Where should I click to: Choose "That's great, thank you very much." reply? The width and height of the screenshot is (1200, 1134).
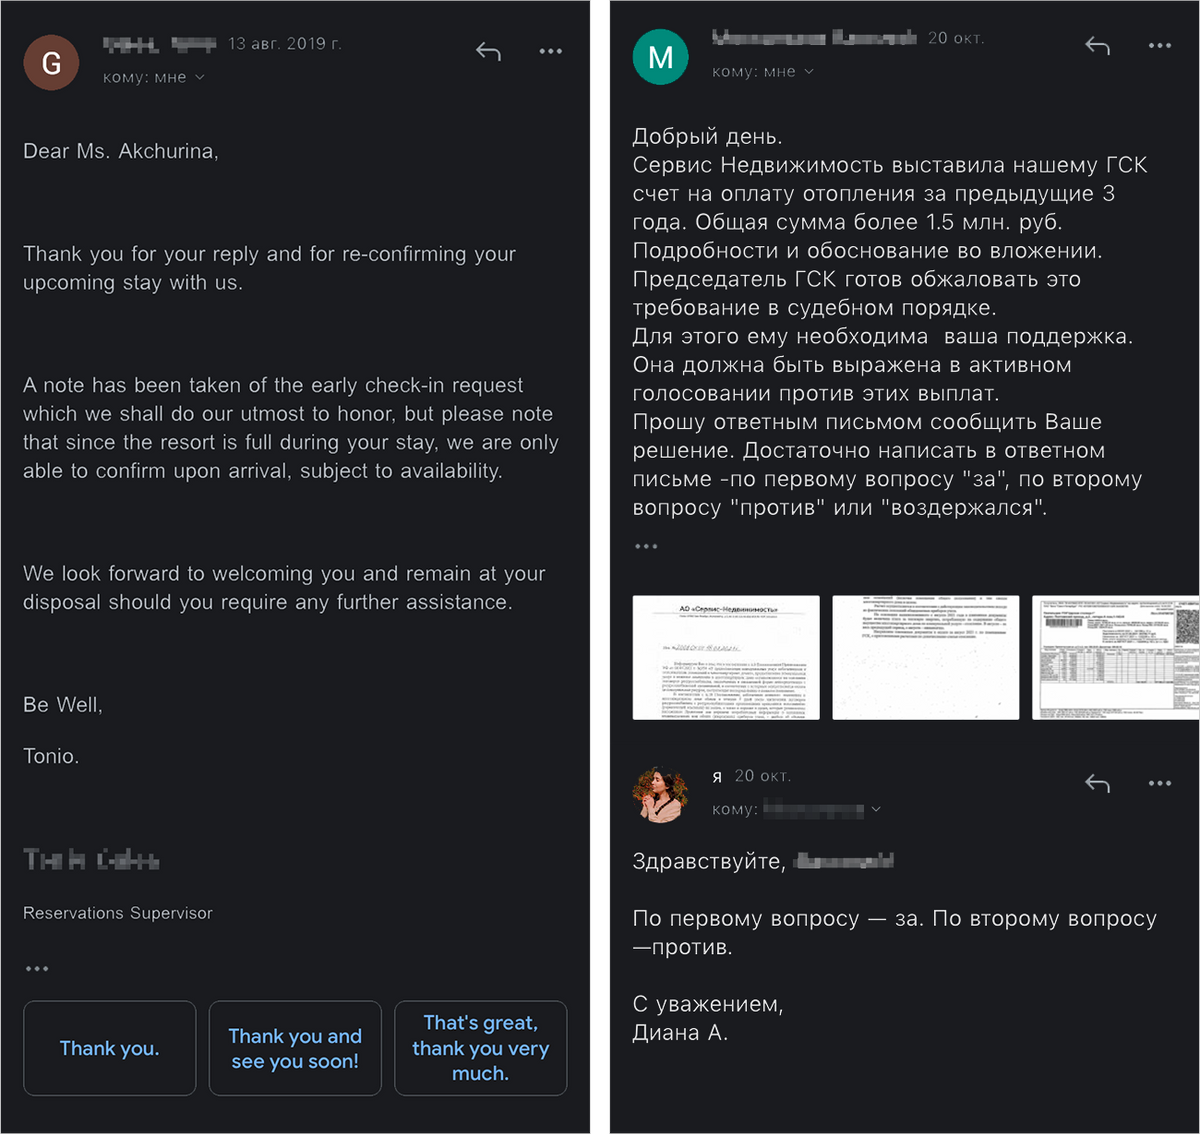[480, 1048]
